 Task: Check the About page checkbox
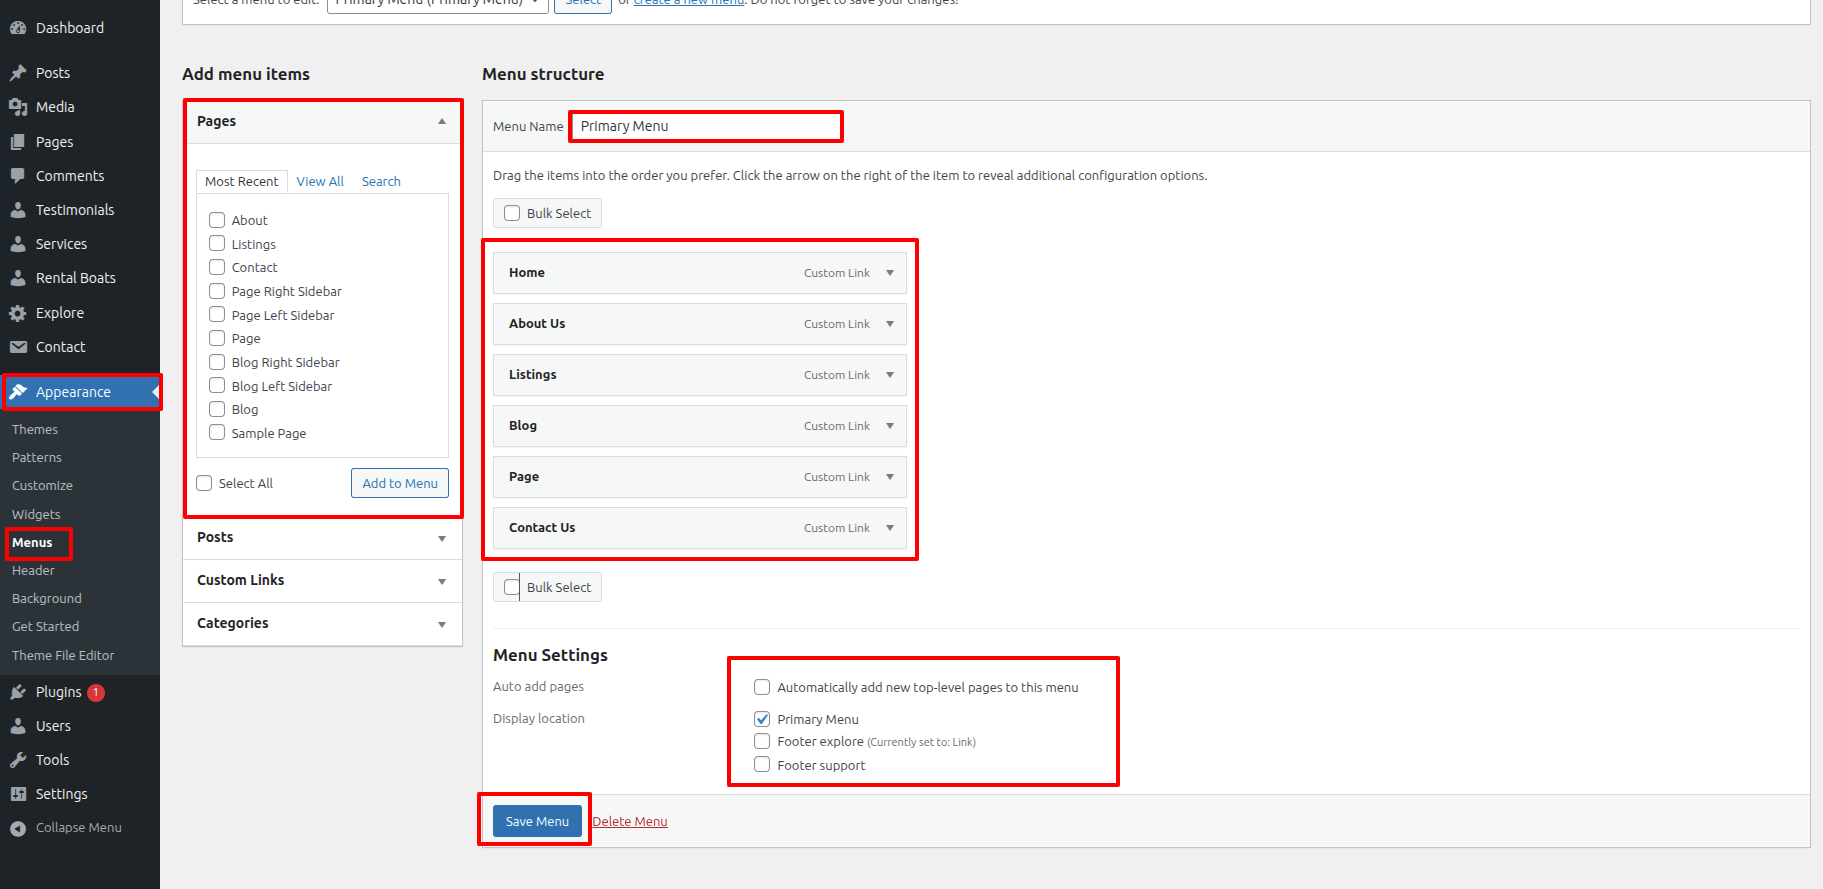pos(217,220)
